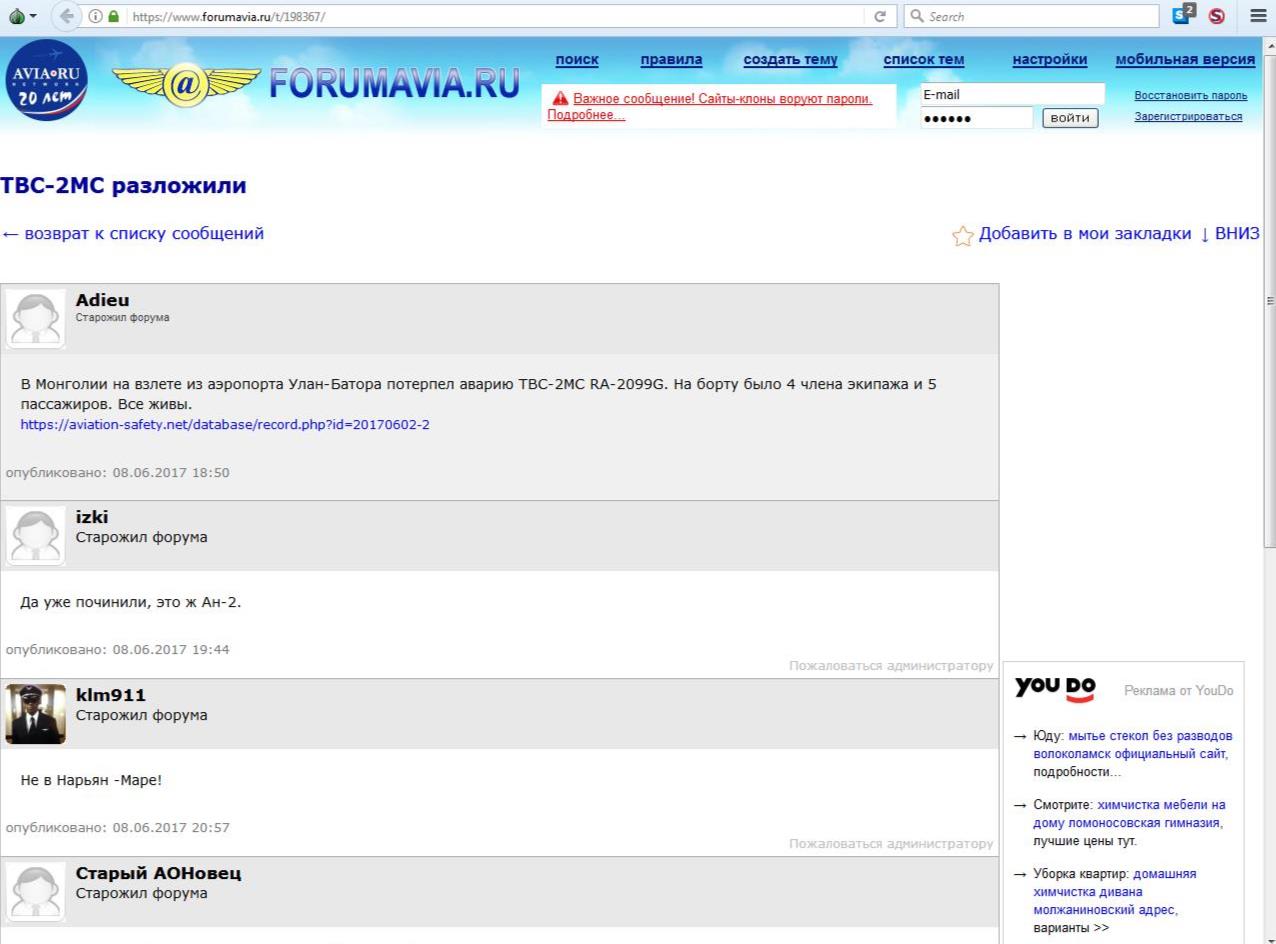Screen dimensions: 1276x944
Task: Click the Реклама от YouDo label
Action: (x=1179, y=691)
